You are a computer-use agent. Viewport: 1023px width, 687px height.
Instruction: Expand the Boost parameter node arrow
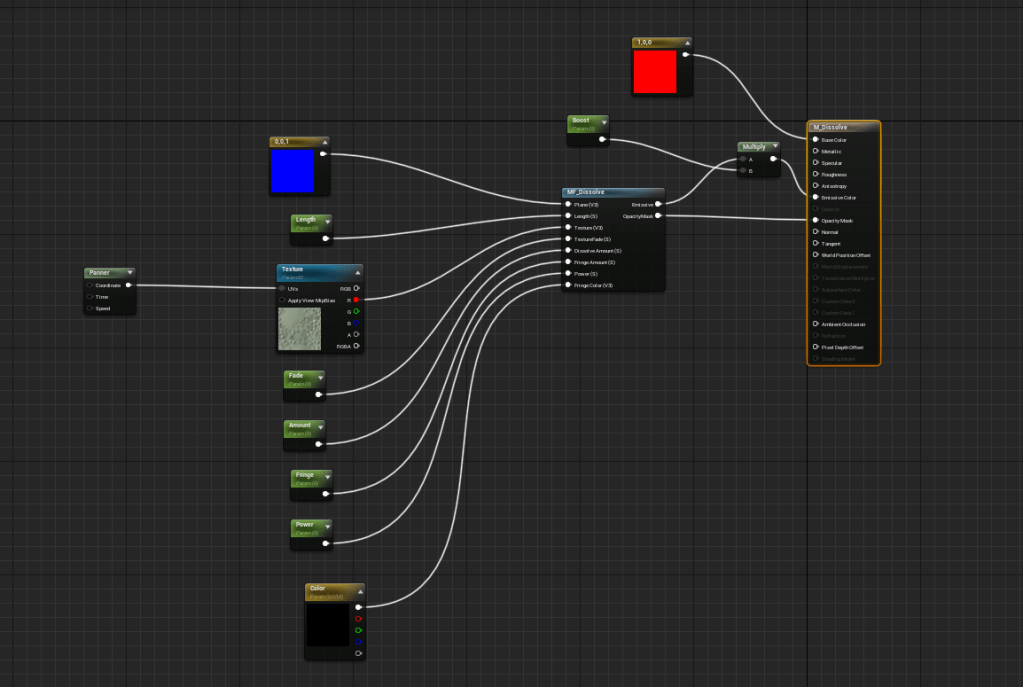pos(605,121)
